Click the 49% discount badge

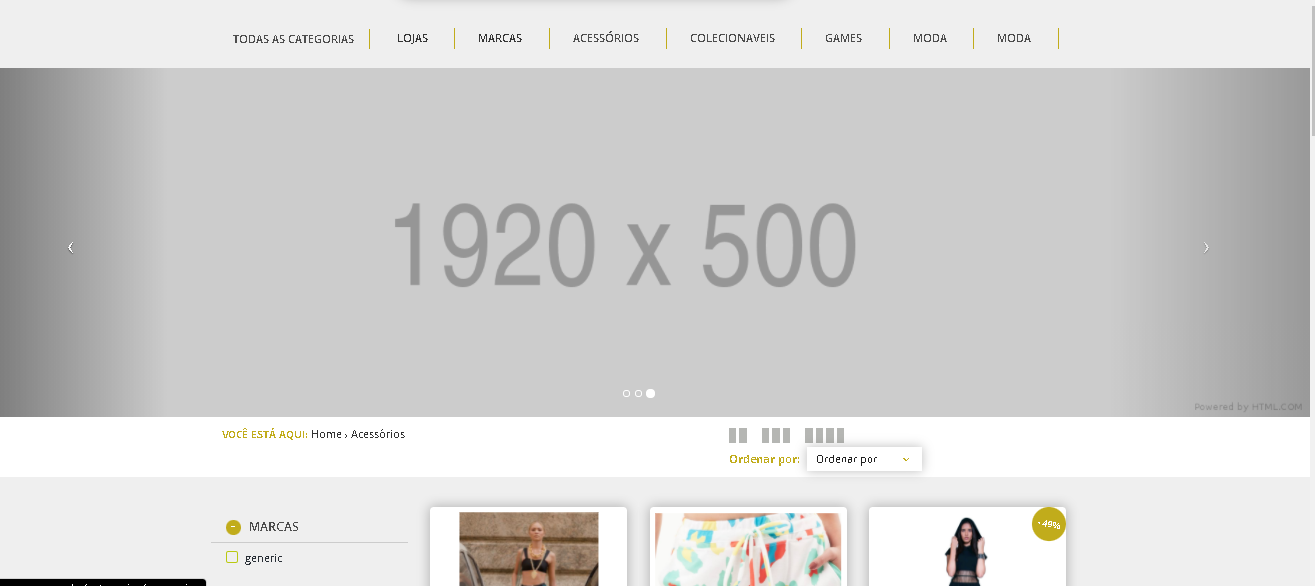click(x=1049, y=524)
